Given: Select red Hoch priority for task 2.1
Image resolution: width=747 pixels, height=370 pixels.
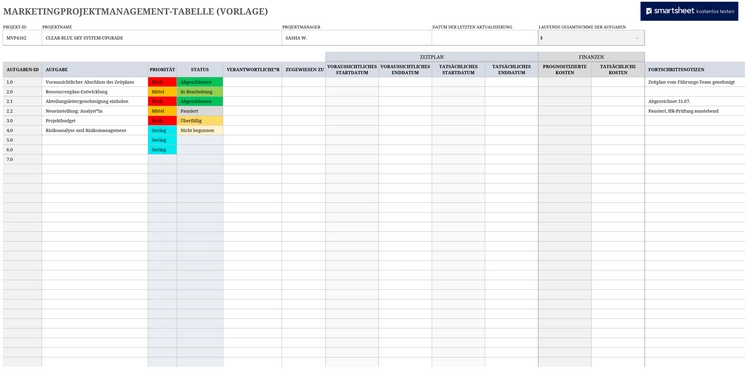Looking at the screenshot, I should [x=162, y=101].
